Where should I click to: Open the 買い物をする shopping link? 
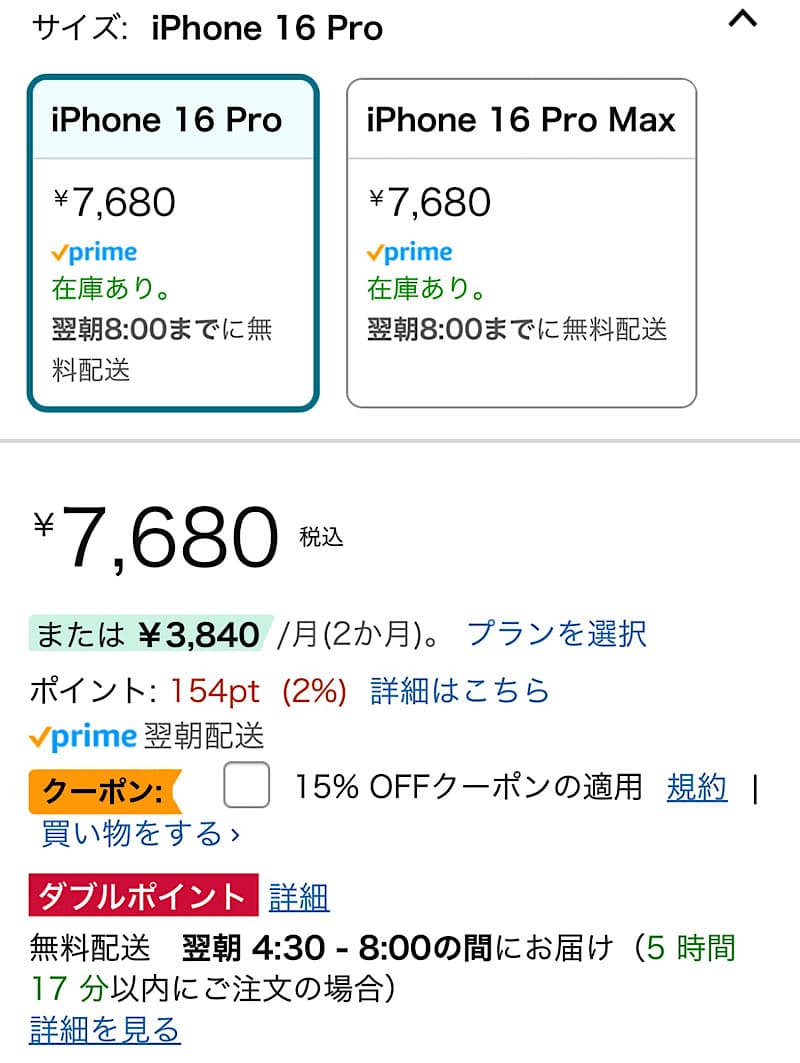[x=140, y=833]
